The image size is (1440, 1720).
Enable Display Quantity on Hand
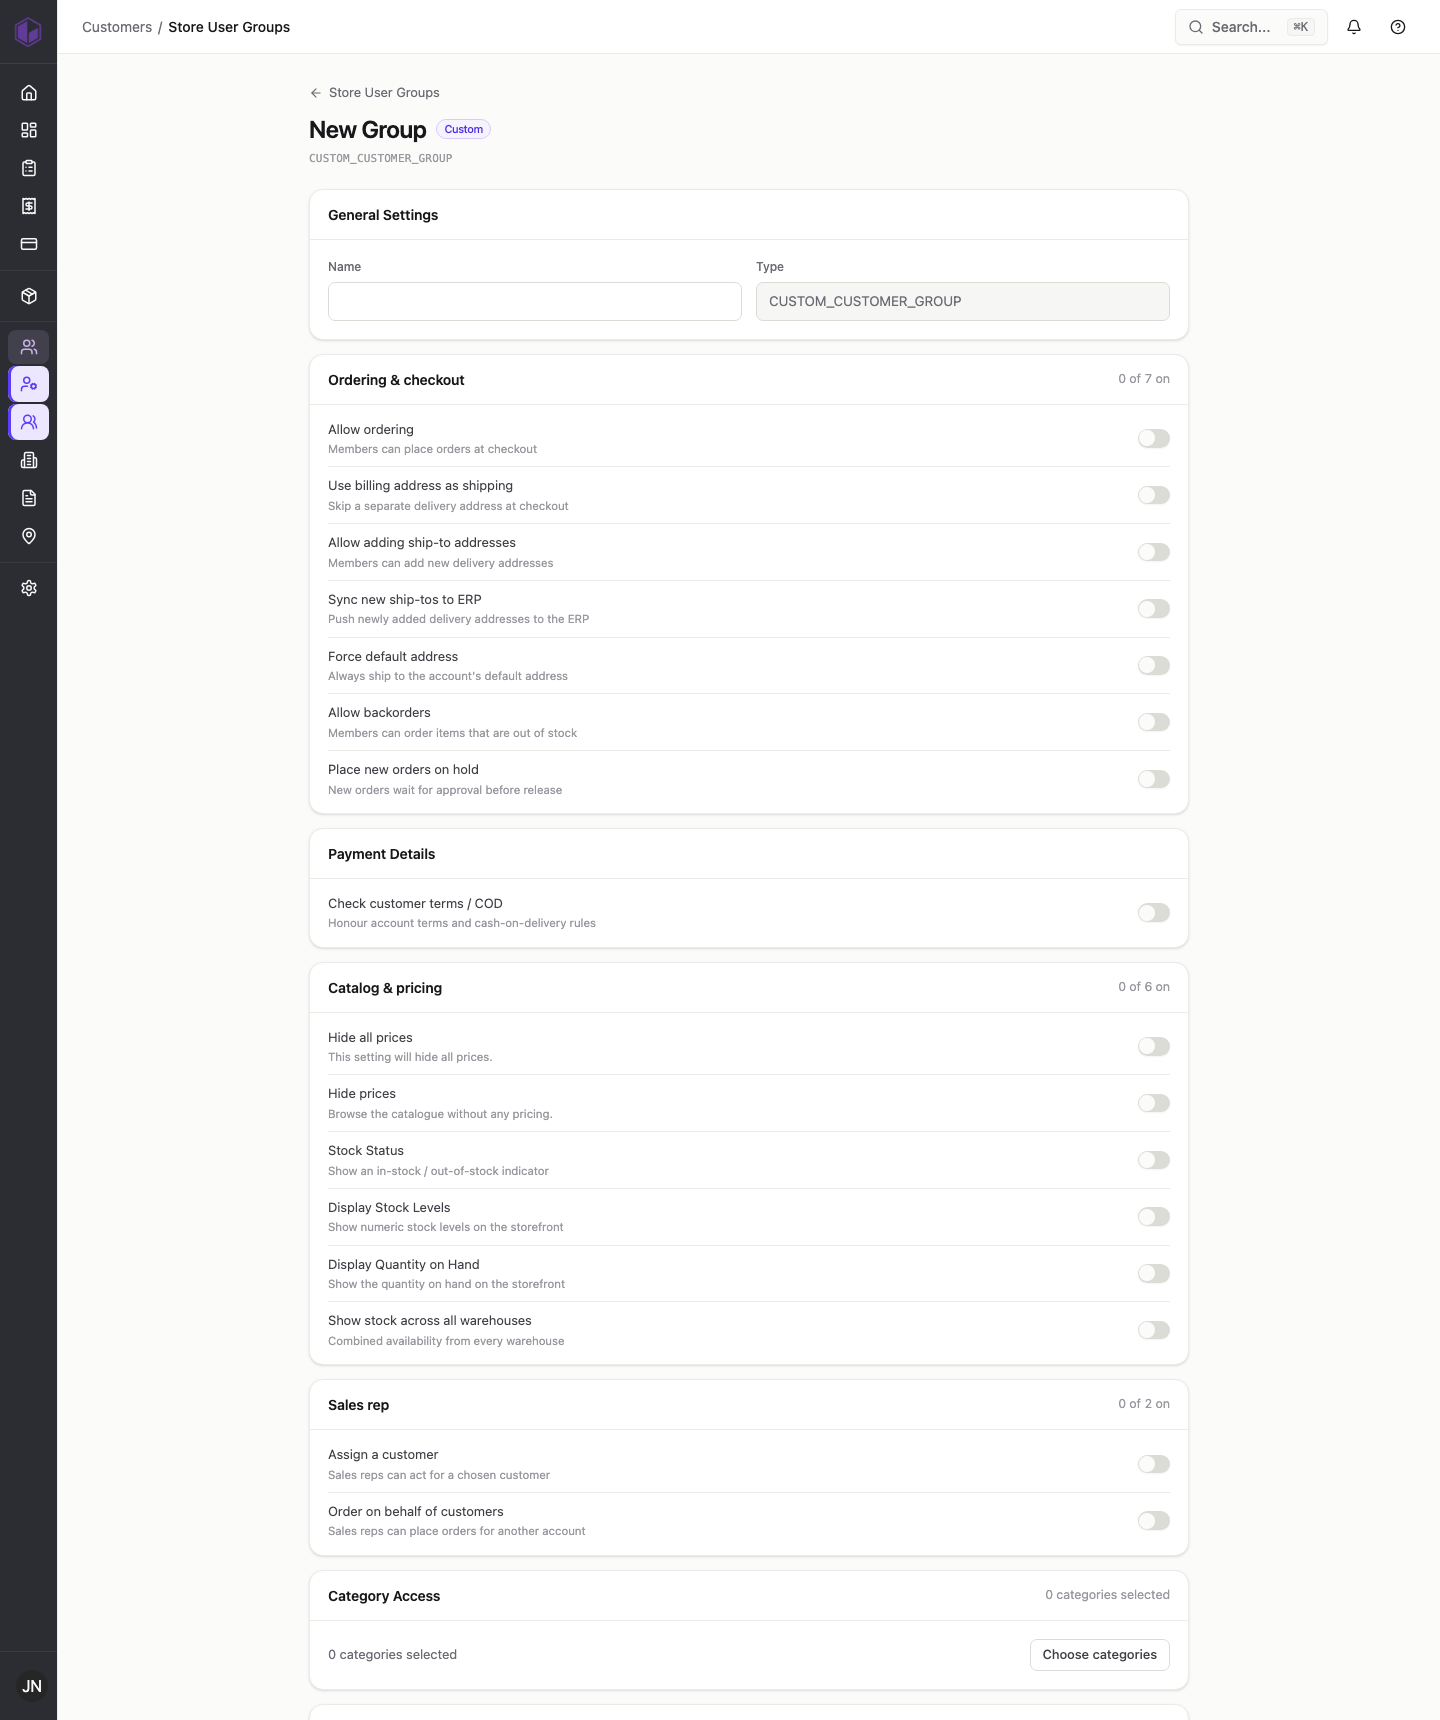pyautogui.click(x=1154, y=1274)
